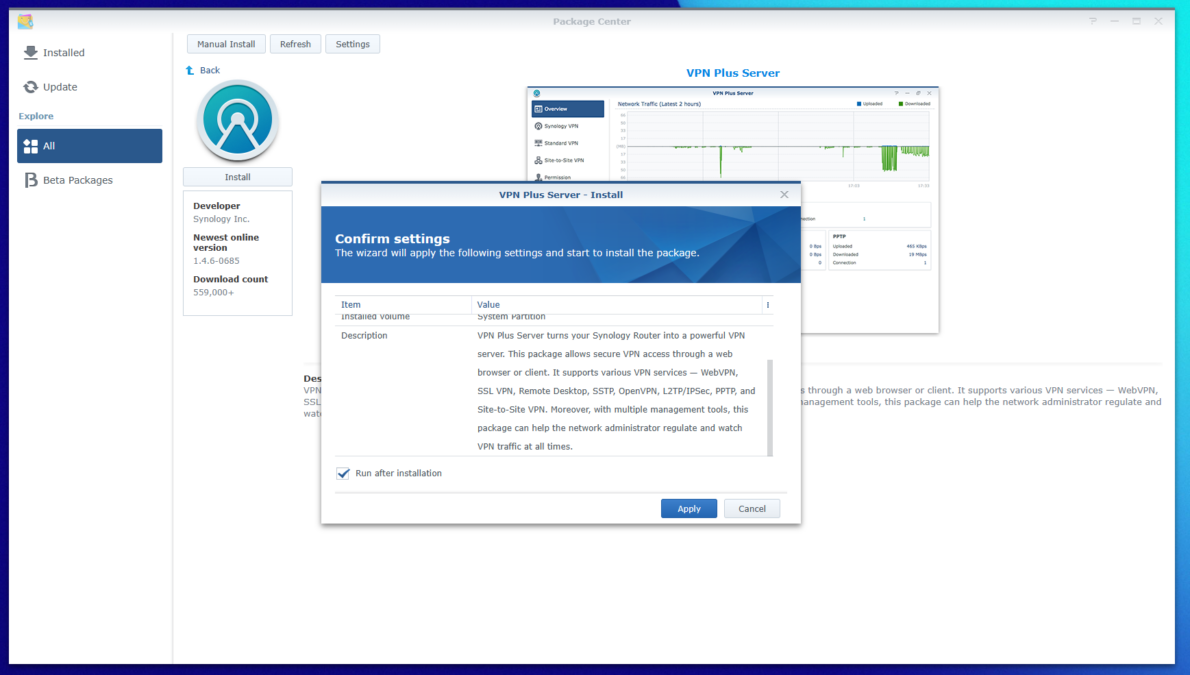Cancel the VPN Plus Server installation wizard
Screen dimensions: 1190x675
click(x=751, y=509)
